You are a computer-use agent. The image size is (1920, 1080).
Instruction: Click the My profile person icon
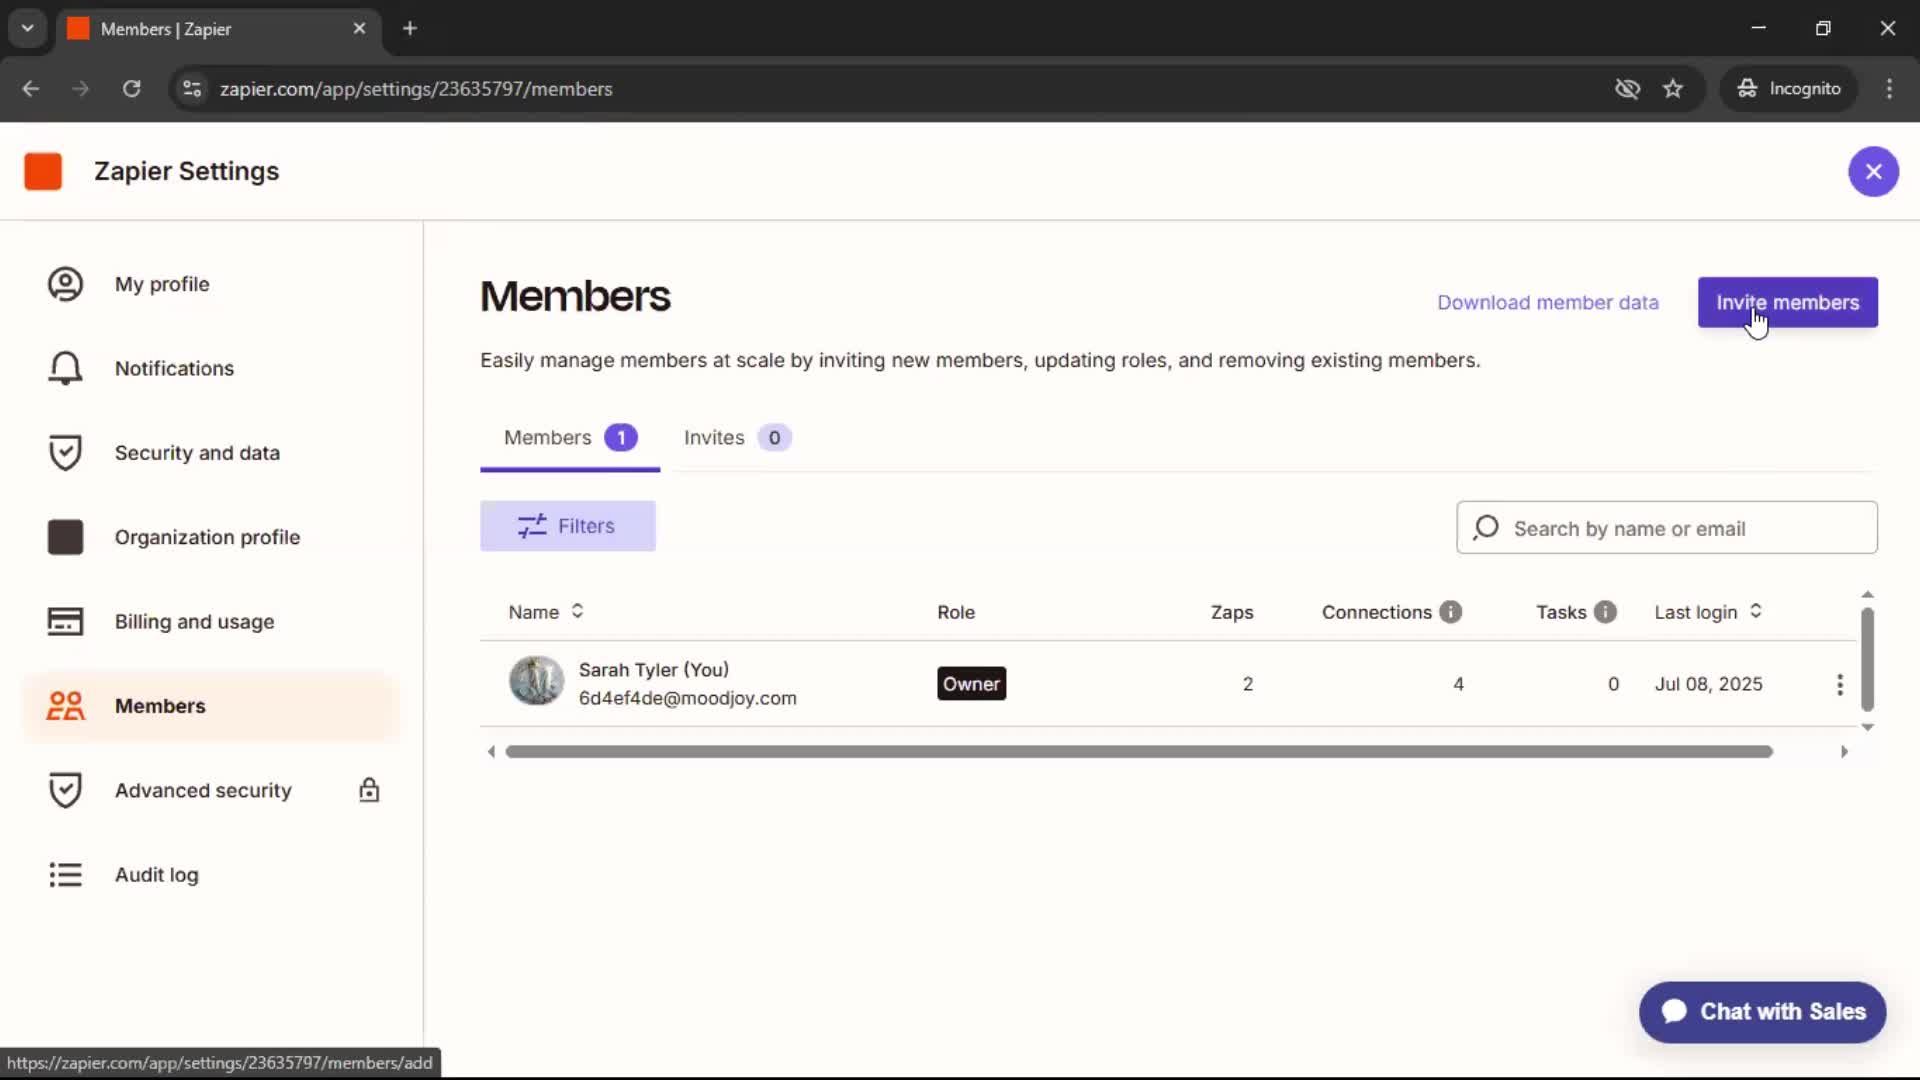tap(65, 284)
